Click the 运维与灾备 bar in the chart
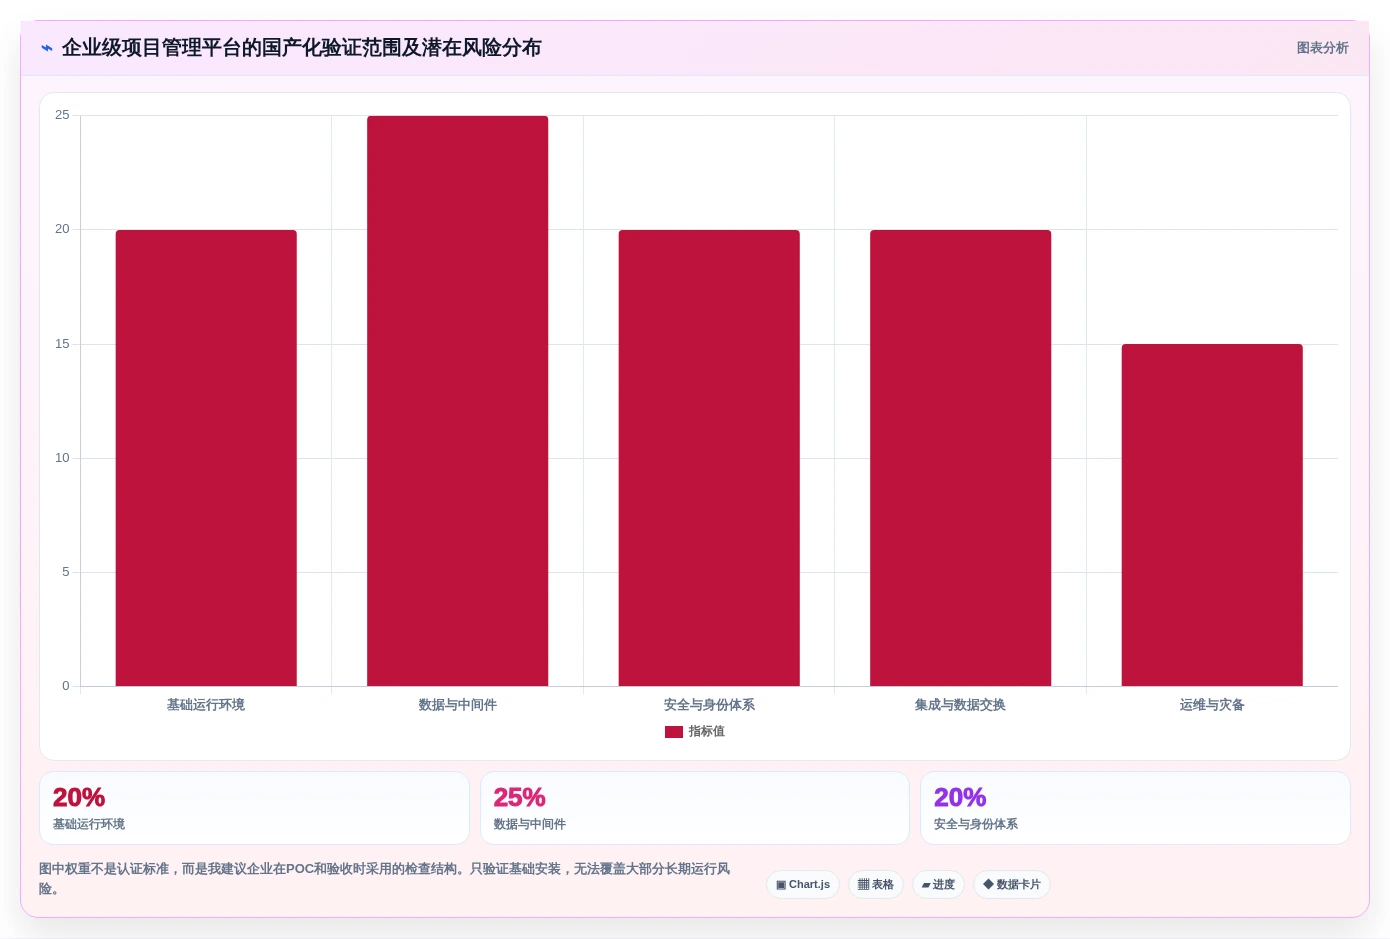 click(1212, 515)
